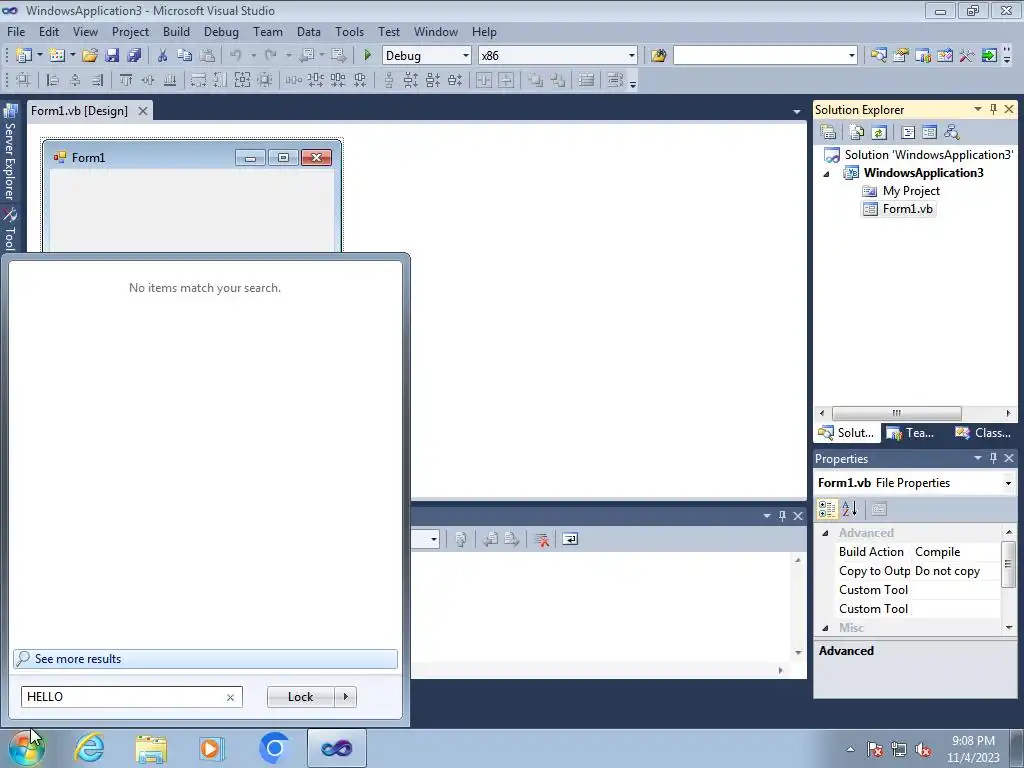Open the Find combo box dropdown arrow
This screenshot has width=1024, height=768.
click(x=852, y=56)
